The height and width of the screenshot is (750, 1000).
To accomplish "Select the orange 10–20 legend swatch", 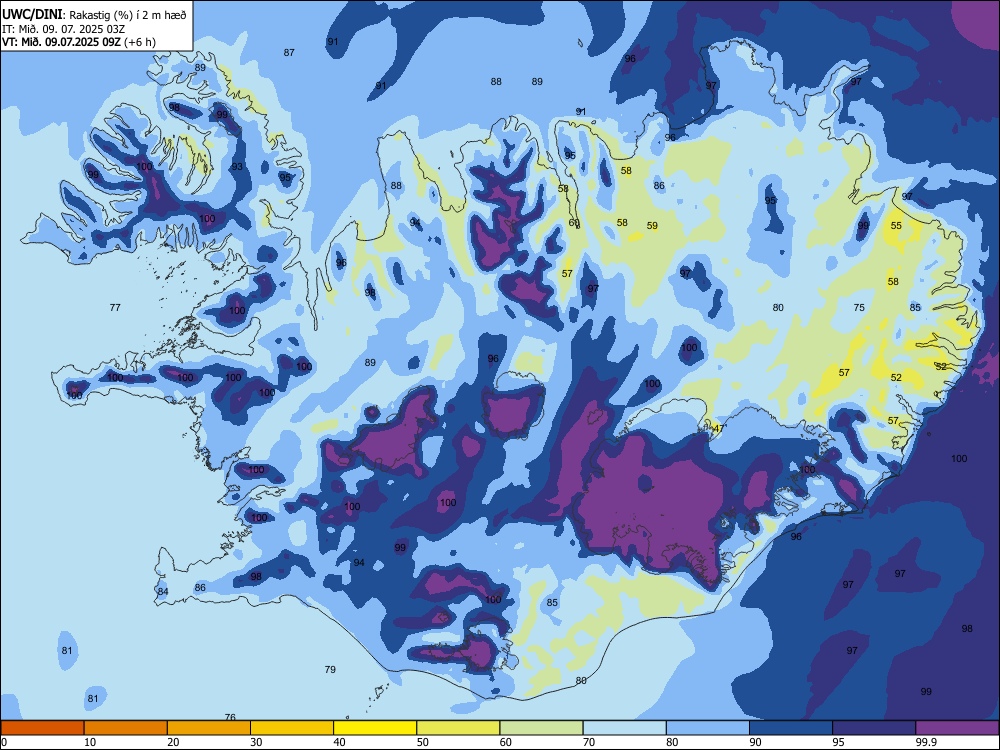I will coord(126,728).
